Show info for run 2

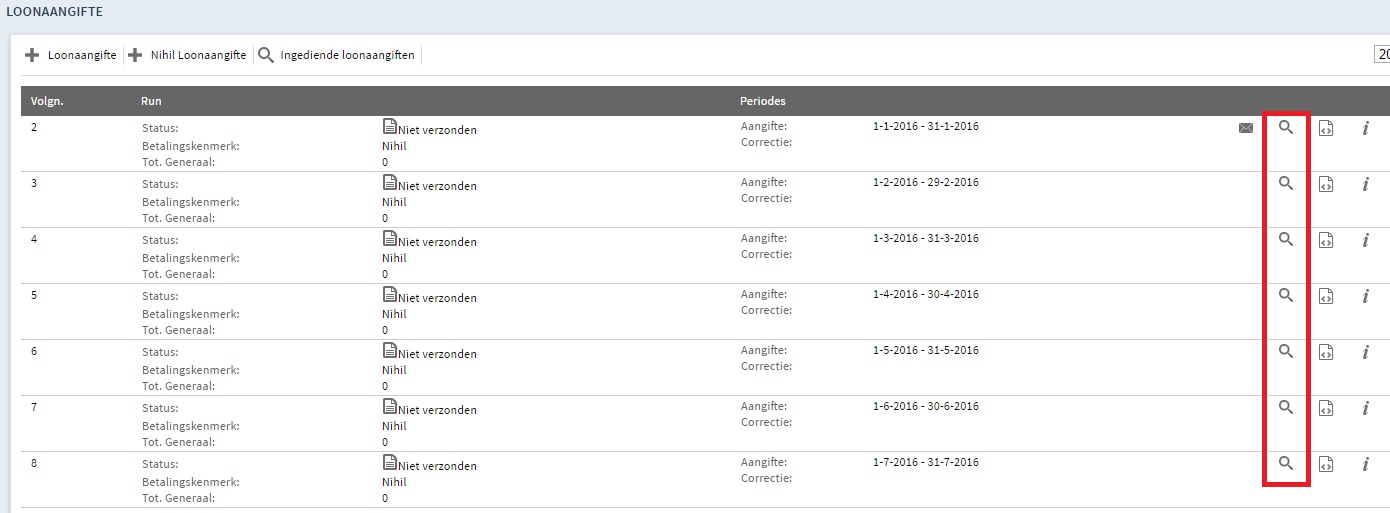1365,128
